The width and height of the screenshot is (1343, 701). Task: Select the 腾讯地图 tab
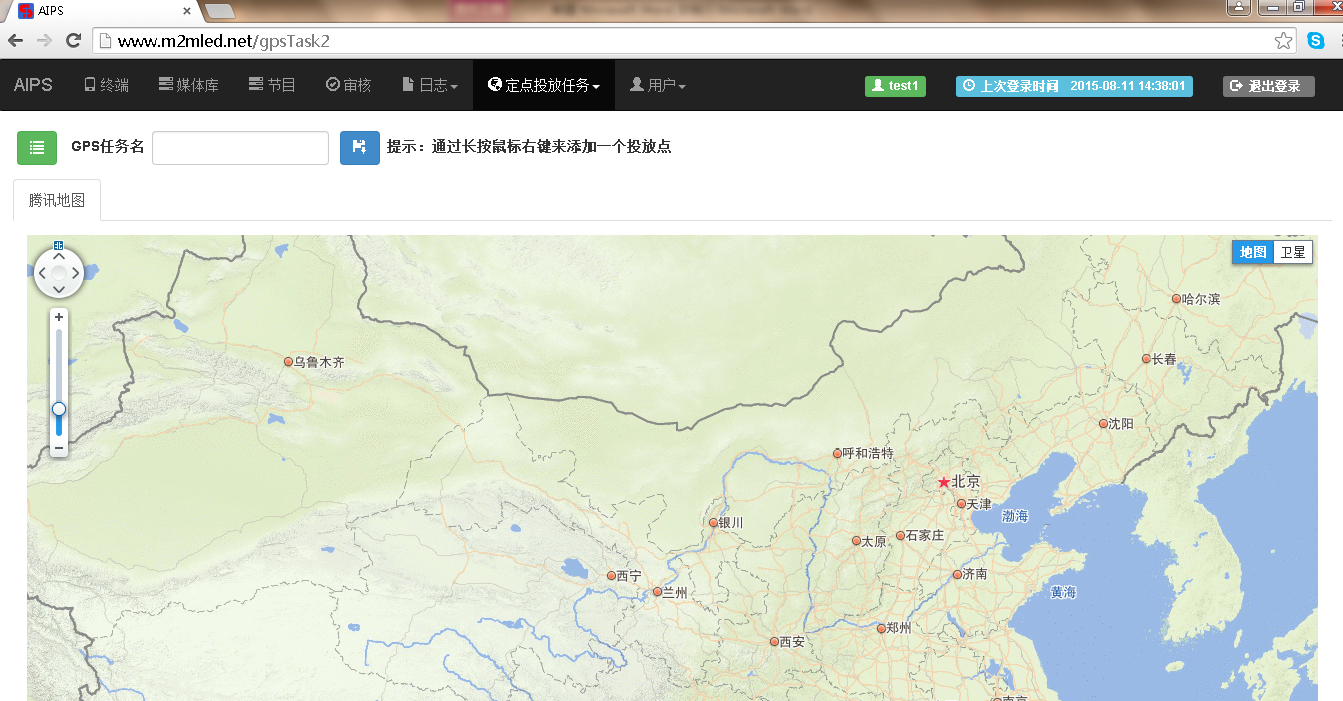pyautogui.click(x=57, y=200)
